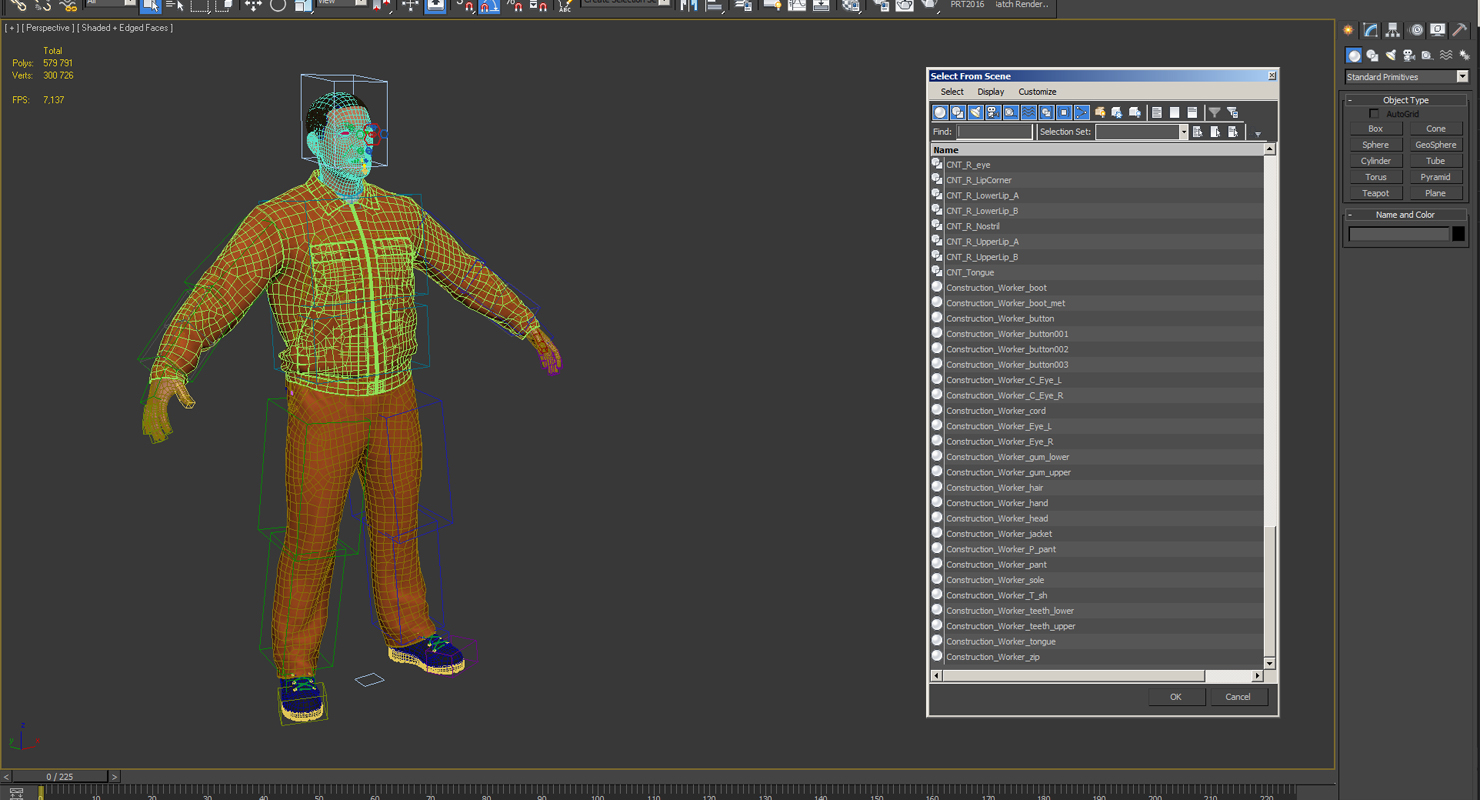Create a Pyramid primitive

click(x=1435, y=177)
